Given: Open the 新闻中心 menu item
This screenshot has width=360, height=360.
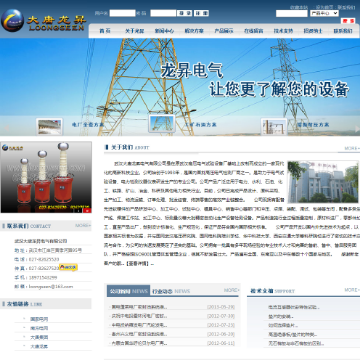Looking at the screenshot, I should 164,31.
